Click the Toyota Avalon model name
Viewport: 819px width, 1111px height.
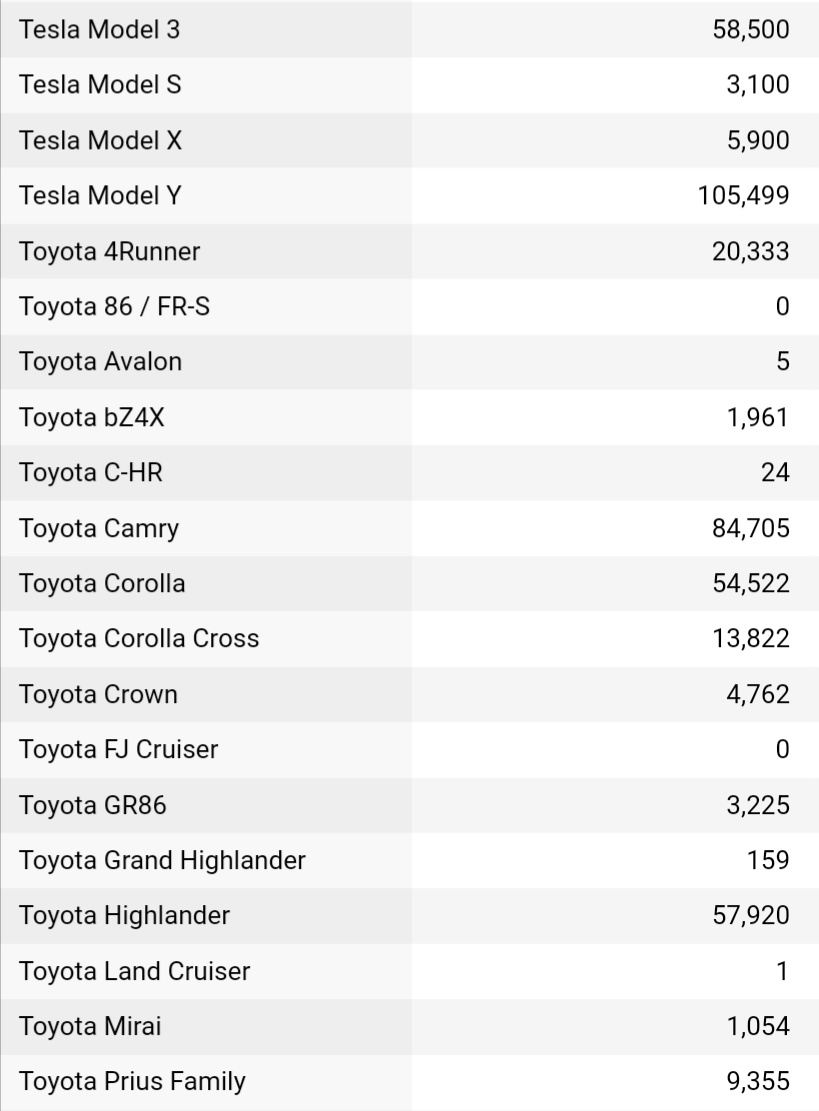point(100,362)
